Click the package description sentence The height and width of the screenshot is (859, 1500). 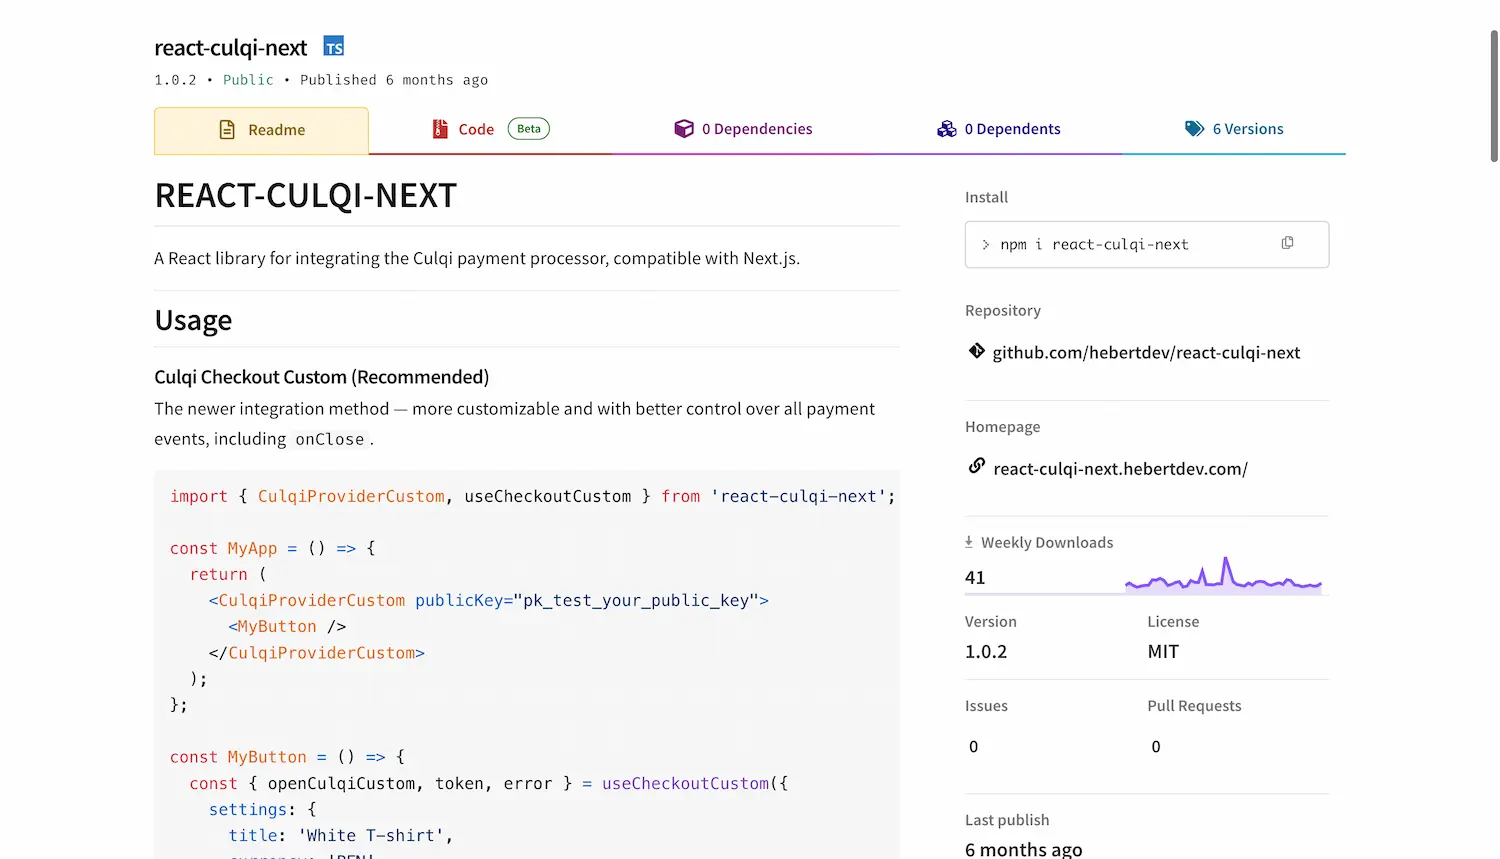point(477,259)
